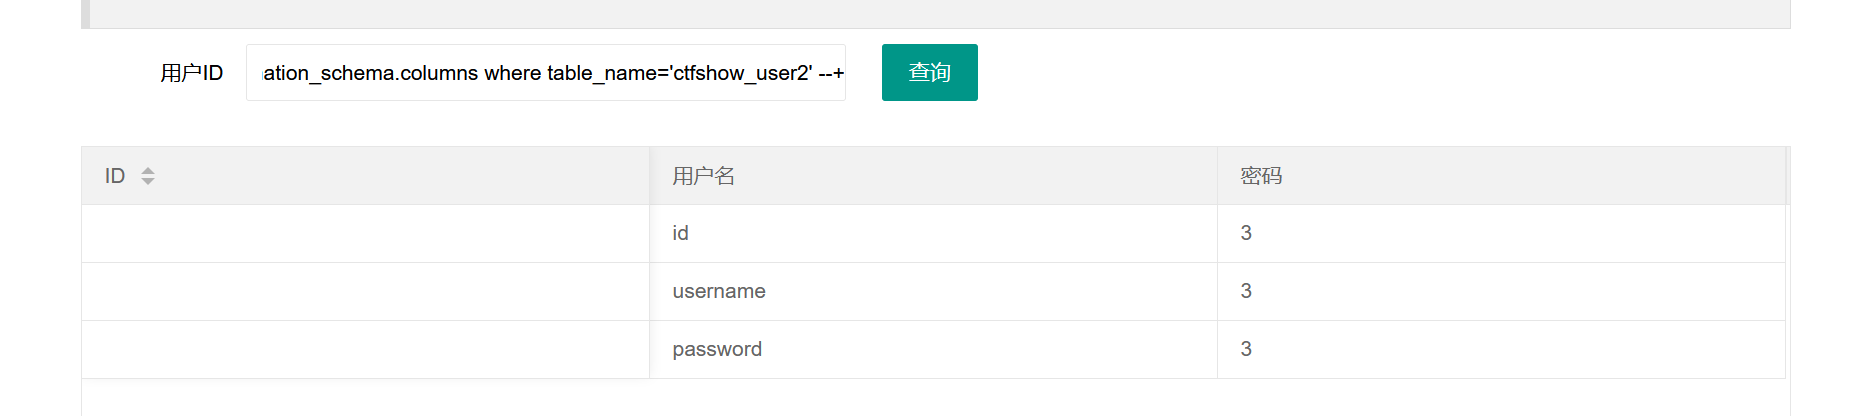Click the ID column header text
The width and height of the screenshot is (1858, 416).
pyautogui.click(x=115, y=176)
